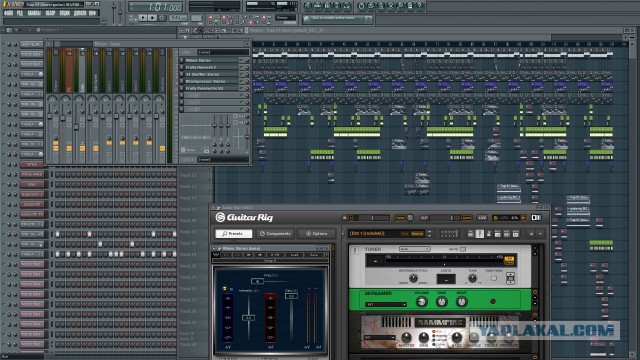
Task: Click the one-click audio recording icon
Action: [x=400, y=6]
